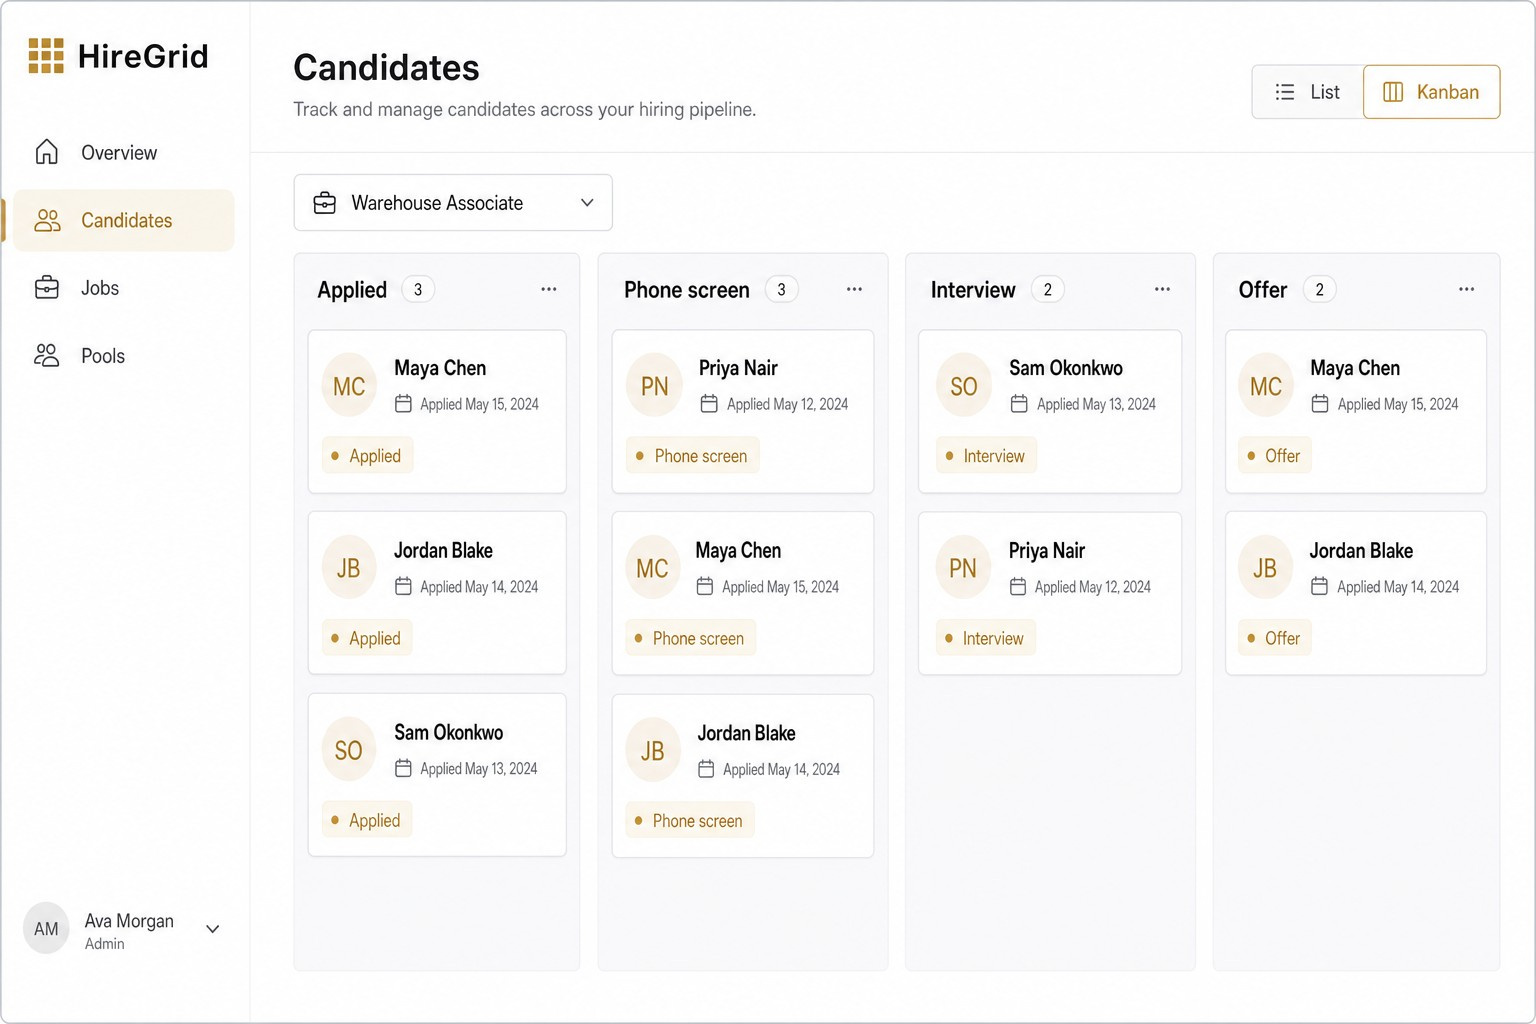
Task: Open the Applied column three-dot menu
Action: click(549, 289)
